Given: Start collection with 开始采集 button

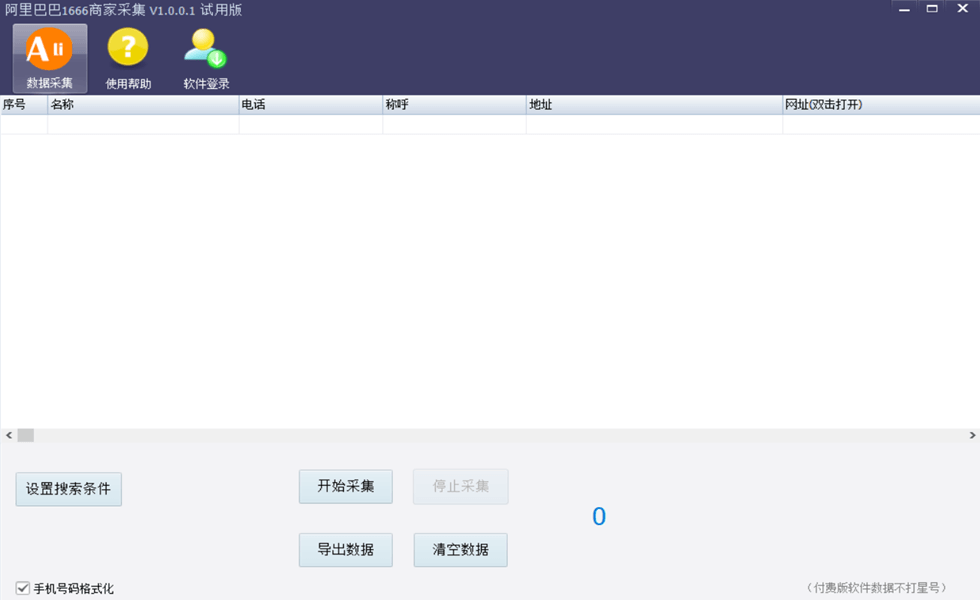Looking at the screenshot, I should click(x=346, y=486).
